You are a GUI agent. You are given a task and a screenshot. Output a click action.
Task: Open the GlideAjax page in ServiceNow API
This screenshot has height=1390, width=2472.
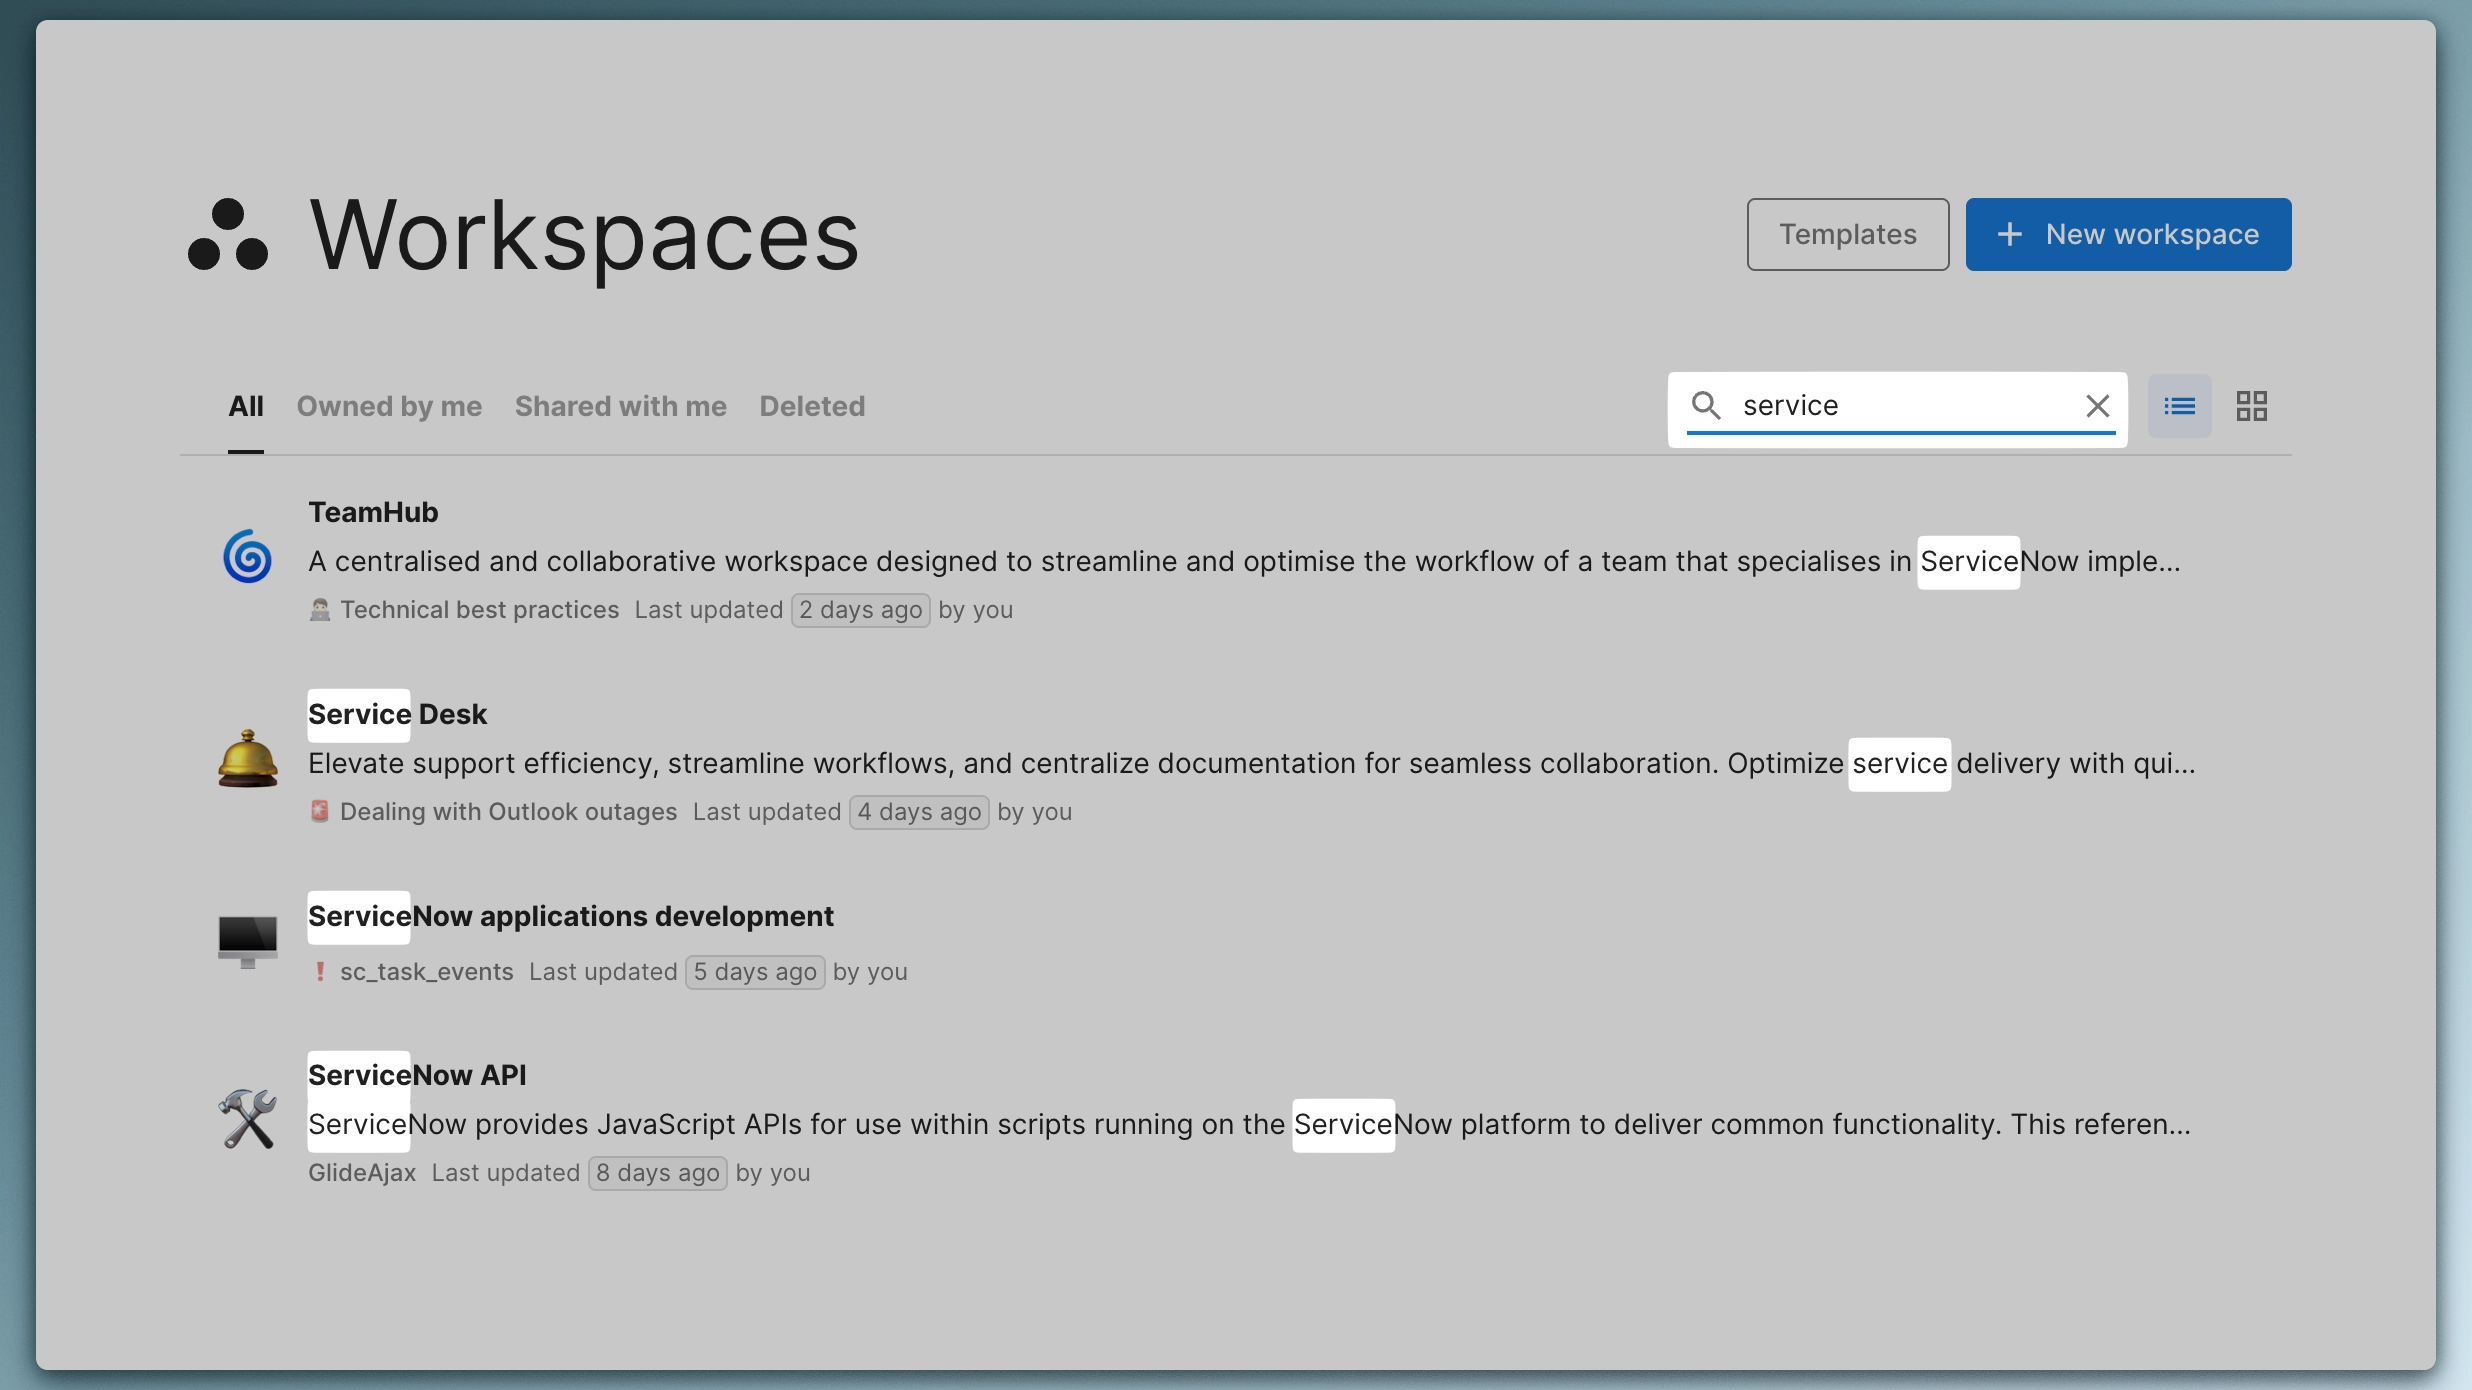pyautogui.click(x=360, y=1172)
